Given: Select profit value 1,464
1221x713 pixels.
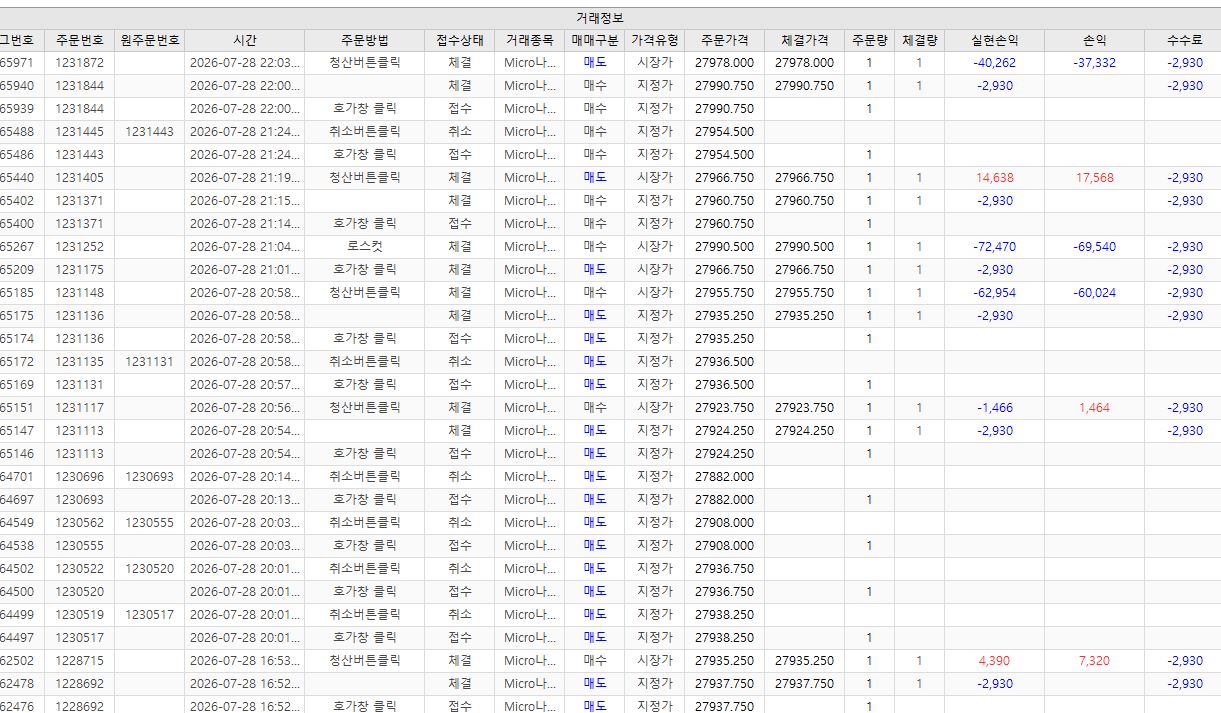Looking at the screenshot, I should click(1095, 408).
